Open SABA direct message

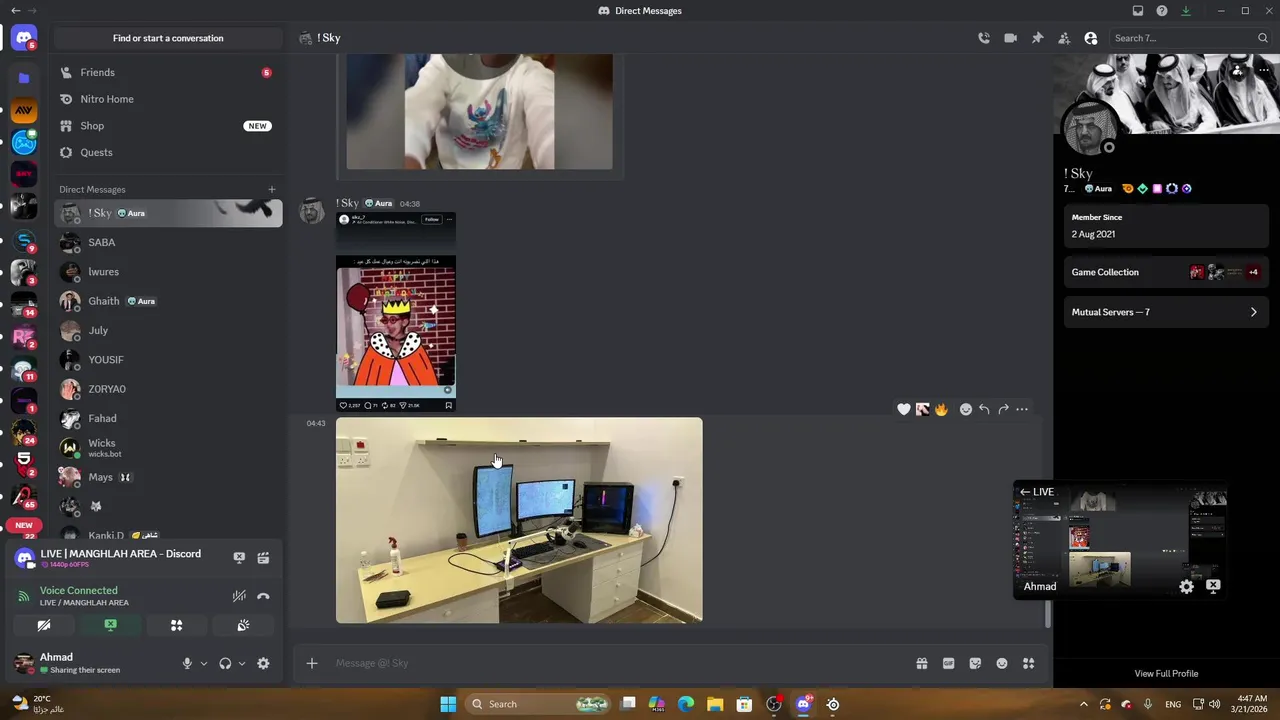(167, 242)
